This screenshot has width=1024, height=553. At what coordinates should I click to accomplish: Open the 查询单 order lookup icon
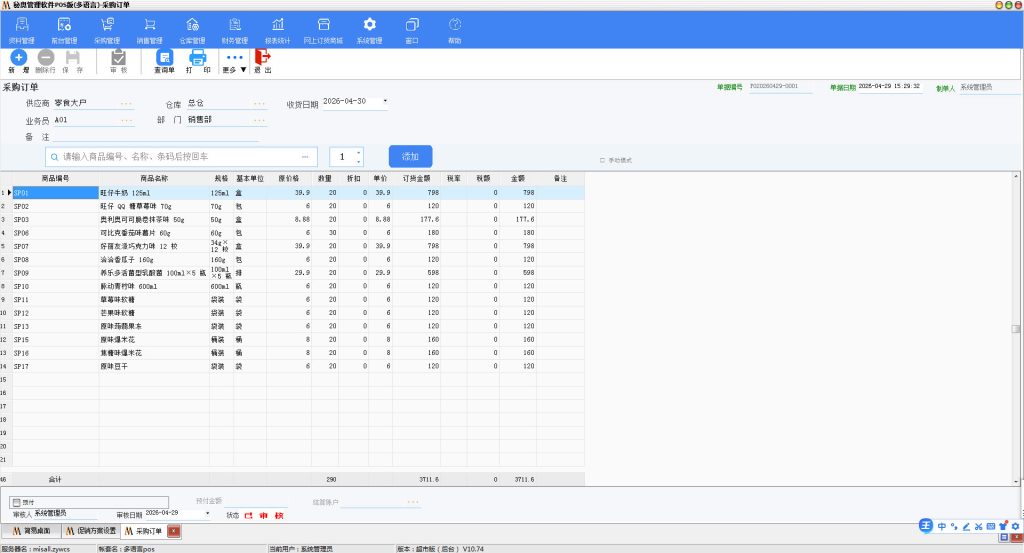tap(164, 62)
